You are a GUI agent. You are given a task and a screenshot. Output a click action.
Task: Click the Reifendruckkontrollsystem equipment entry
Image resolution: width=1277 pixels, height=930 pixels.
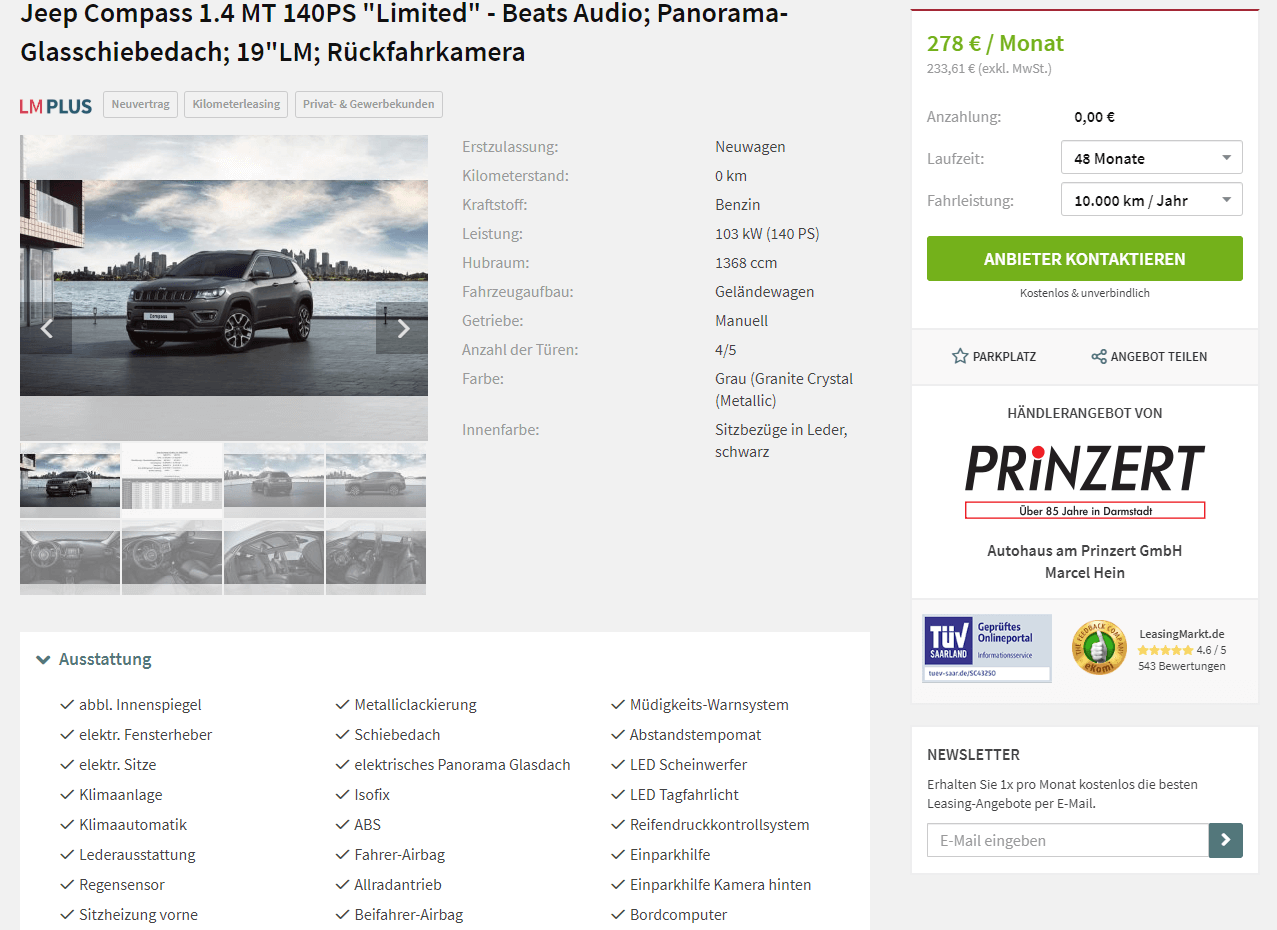pyautogui.click(x=720, y=825)
